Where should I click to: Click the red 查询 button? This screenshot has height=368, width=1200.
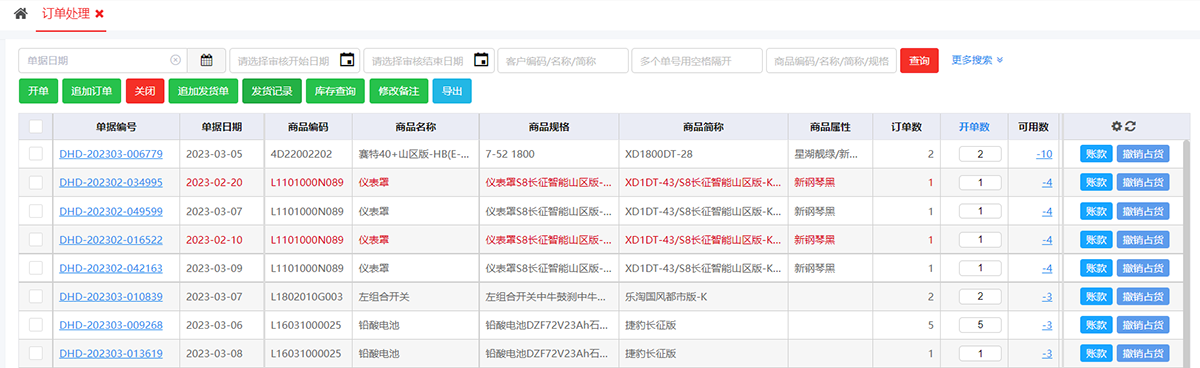pos(919,60)
